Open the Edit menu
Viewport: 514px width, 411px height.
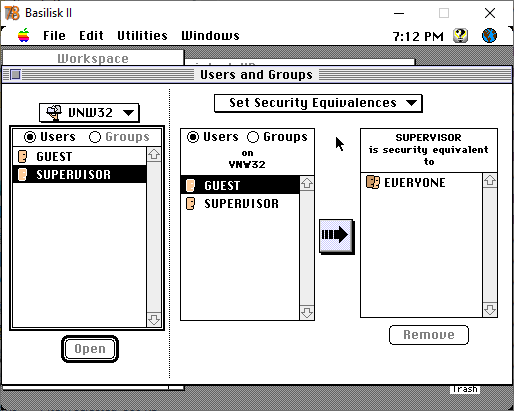point(91,36)
